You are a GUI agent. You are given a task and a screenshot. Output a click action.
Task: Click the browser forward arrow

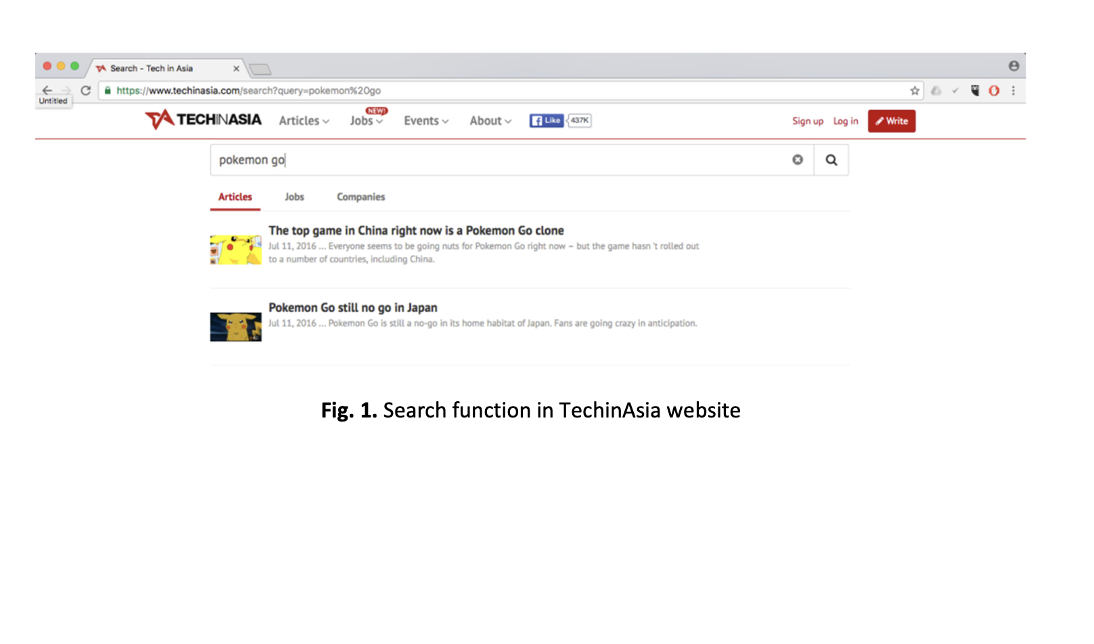pos(66,90)
